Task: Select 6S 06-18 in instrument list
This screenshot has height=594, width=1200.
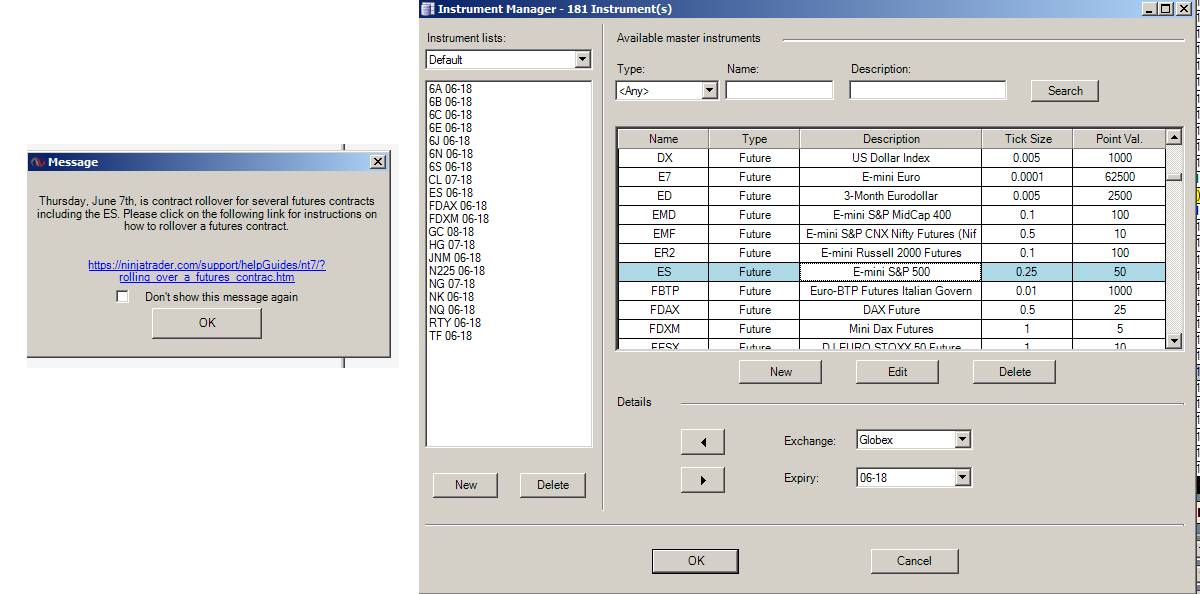Action: [450, 167]
